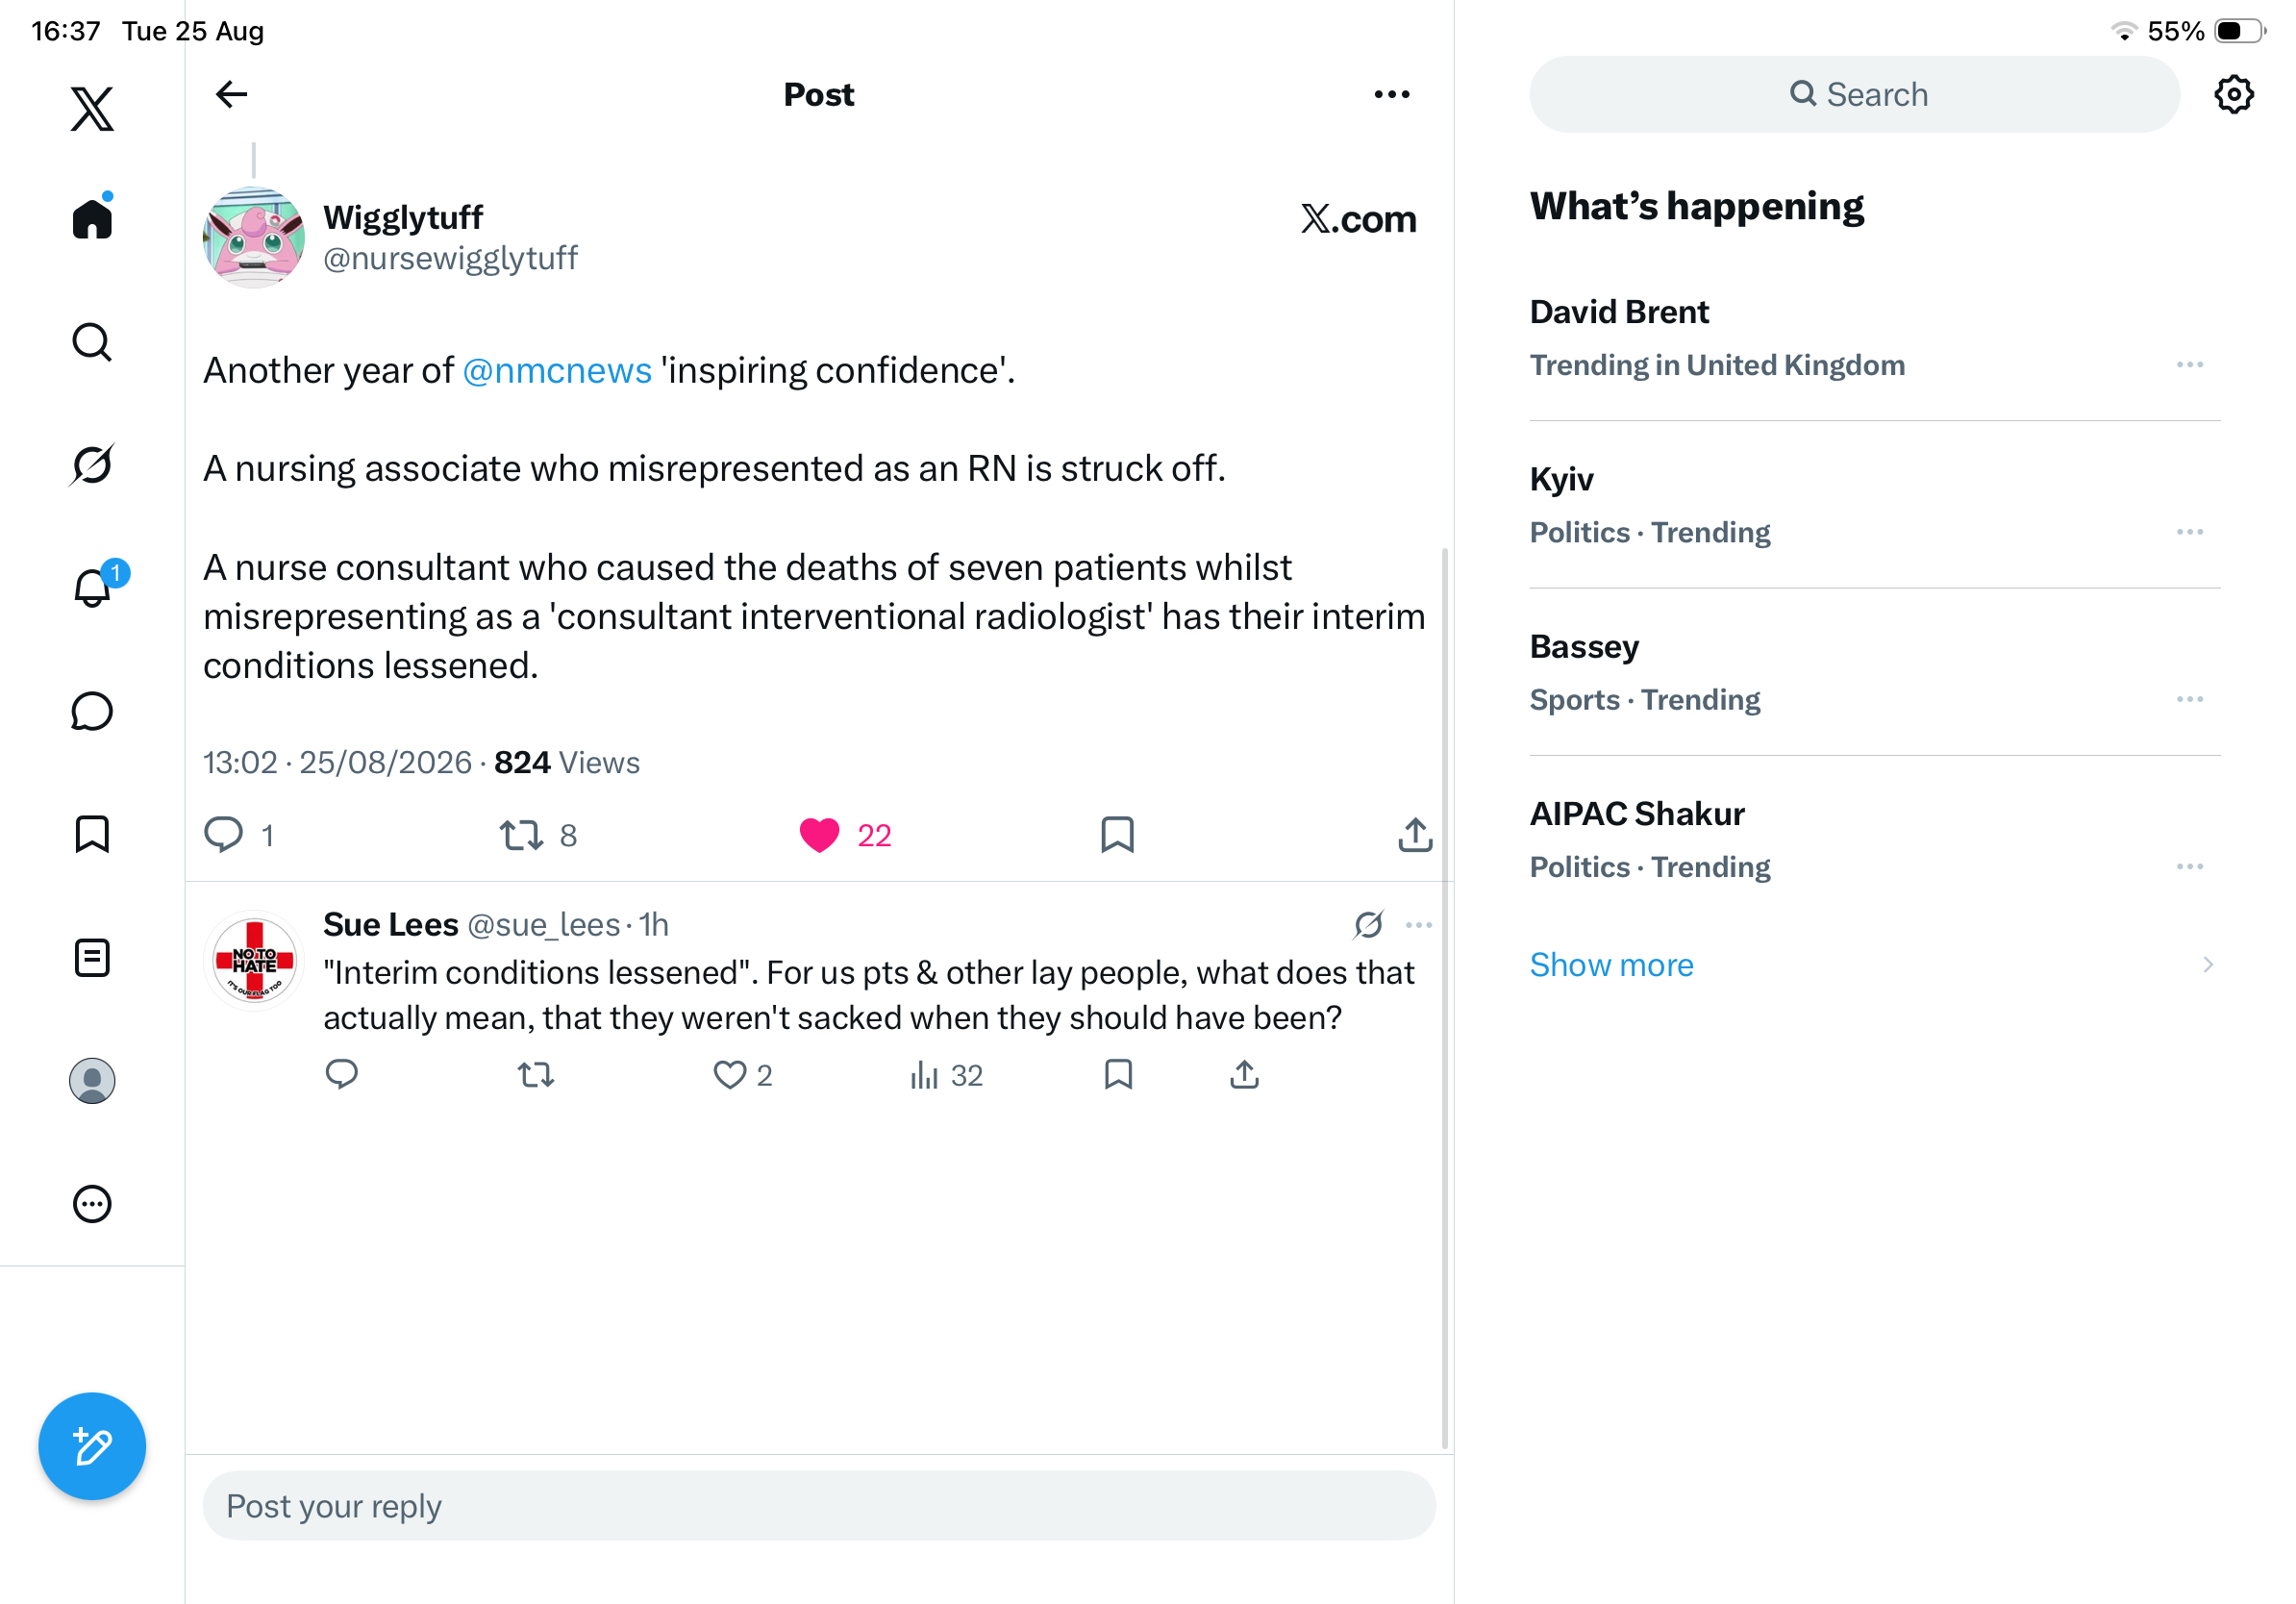Go back using the arrow button
Viewport: 2296px width, 1604px height.
point(232,94)
